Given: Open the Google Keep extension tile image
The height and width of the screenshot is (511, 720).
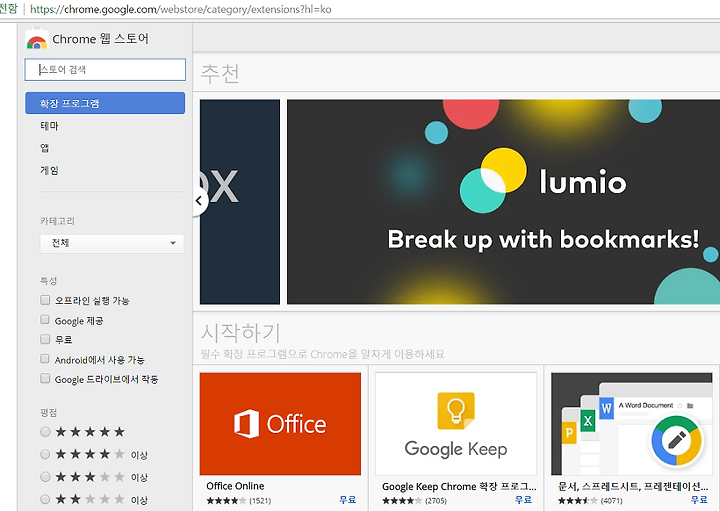Looking at the screenshot, I should click(x=456, y=424).
